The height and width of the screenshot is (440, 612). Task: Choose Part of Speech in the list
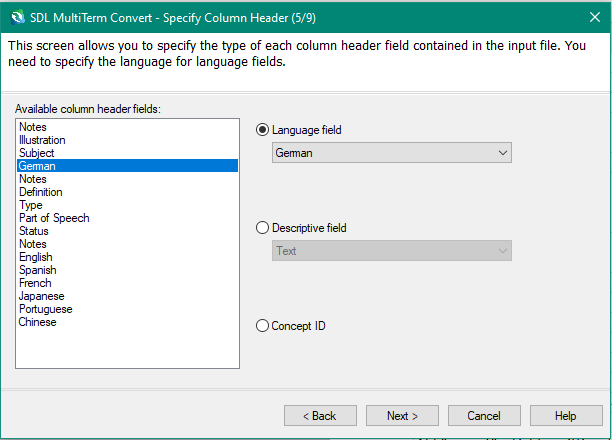coord(54,218)
